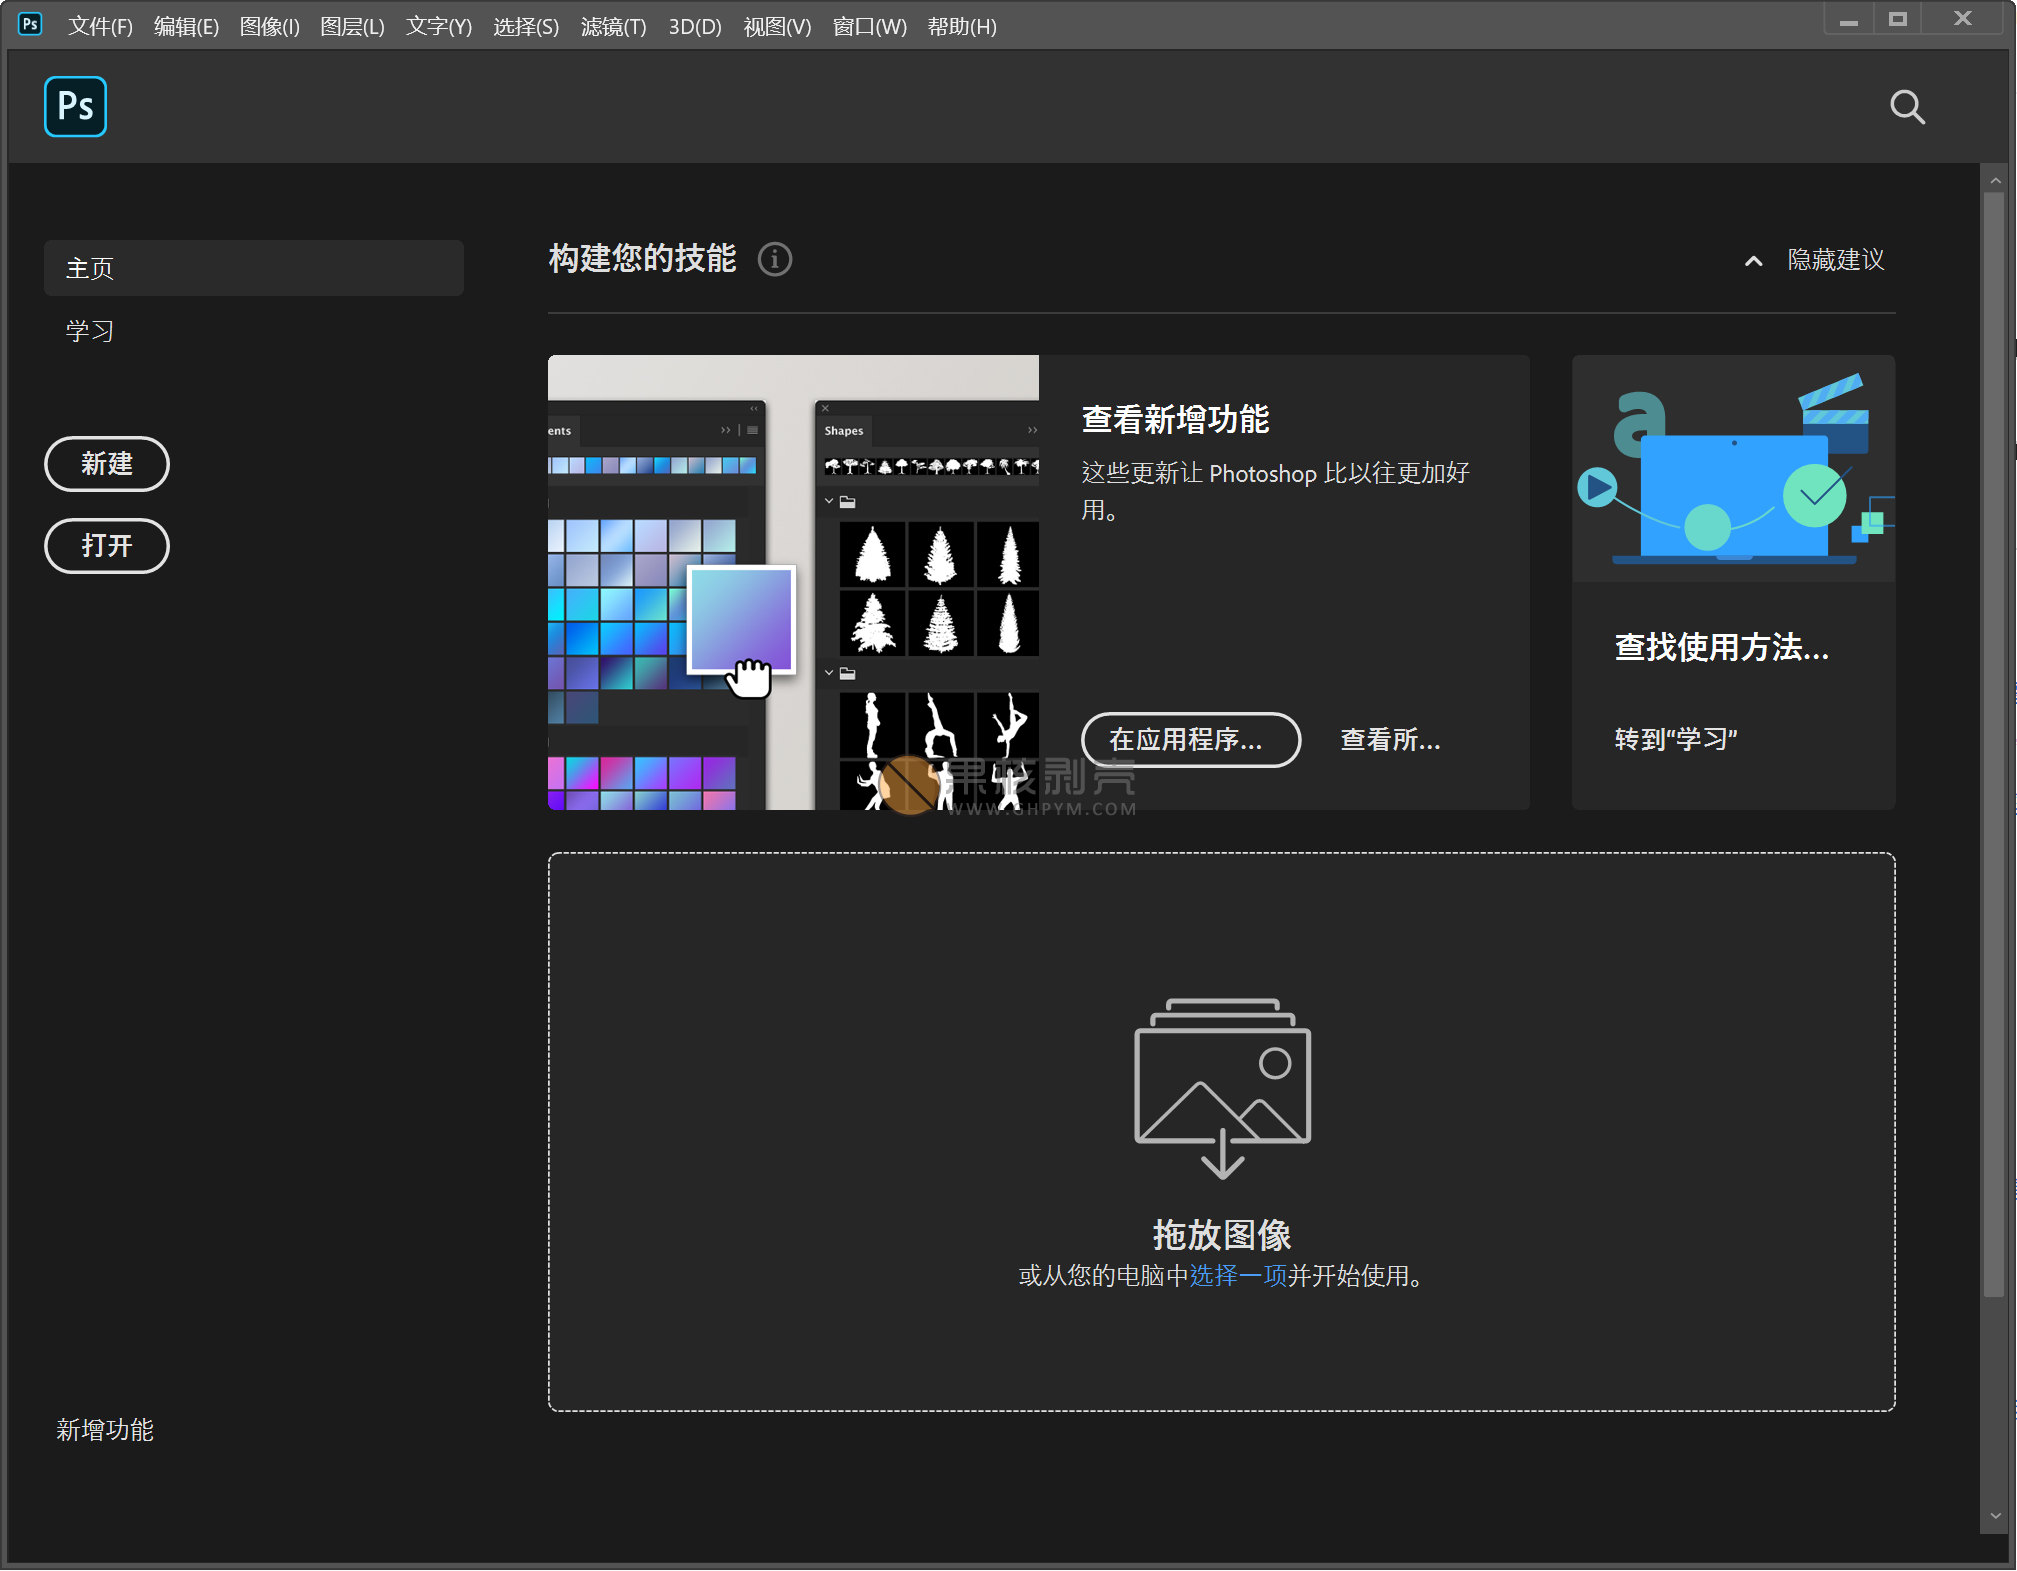The width and height of the screenshot is (2017, 1571).
Task: Open the 帮助(H) menu
Action: (962, 26)
